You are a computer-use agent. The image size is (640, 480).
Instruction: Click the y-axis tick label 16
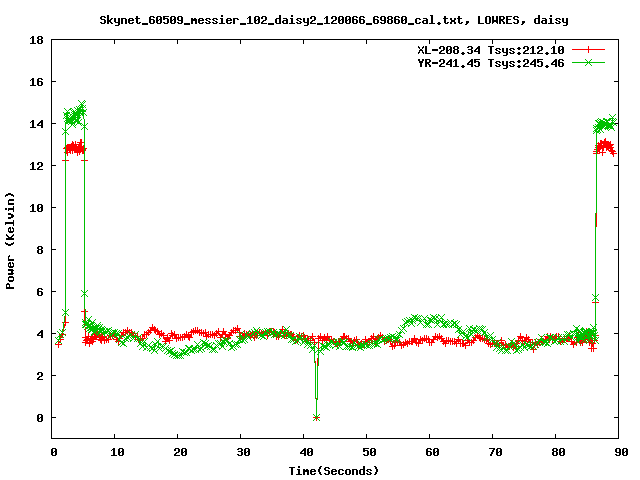[x=36, y=82]
